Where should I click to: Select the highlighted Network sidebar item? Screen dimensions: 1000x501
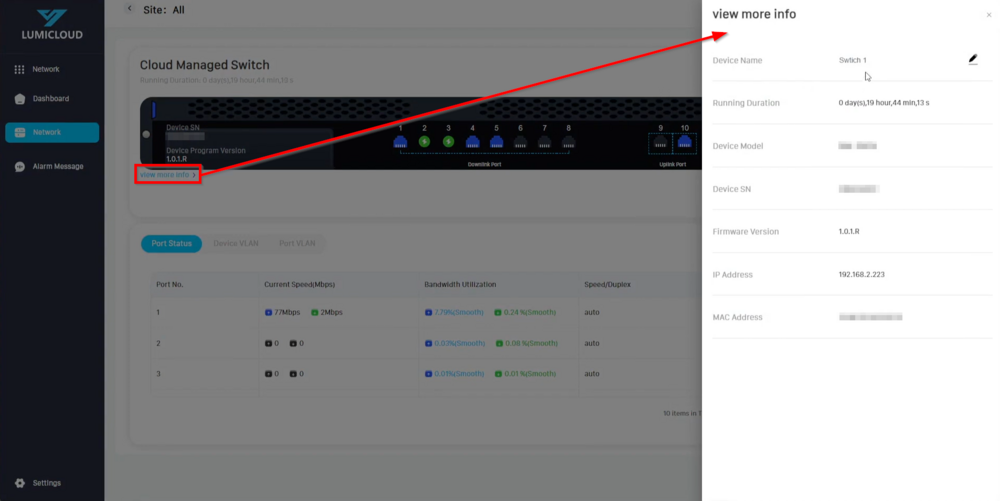pos(52,132)
